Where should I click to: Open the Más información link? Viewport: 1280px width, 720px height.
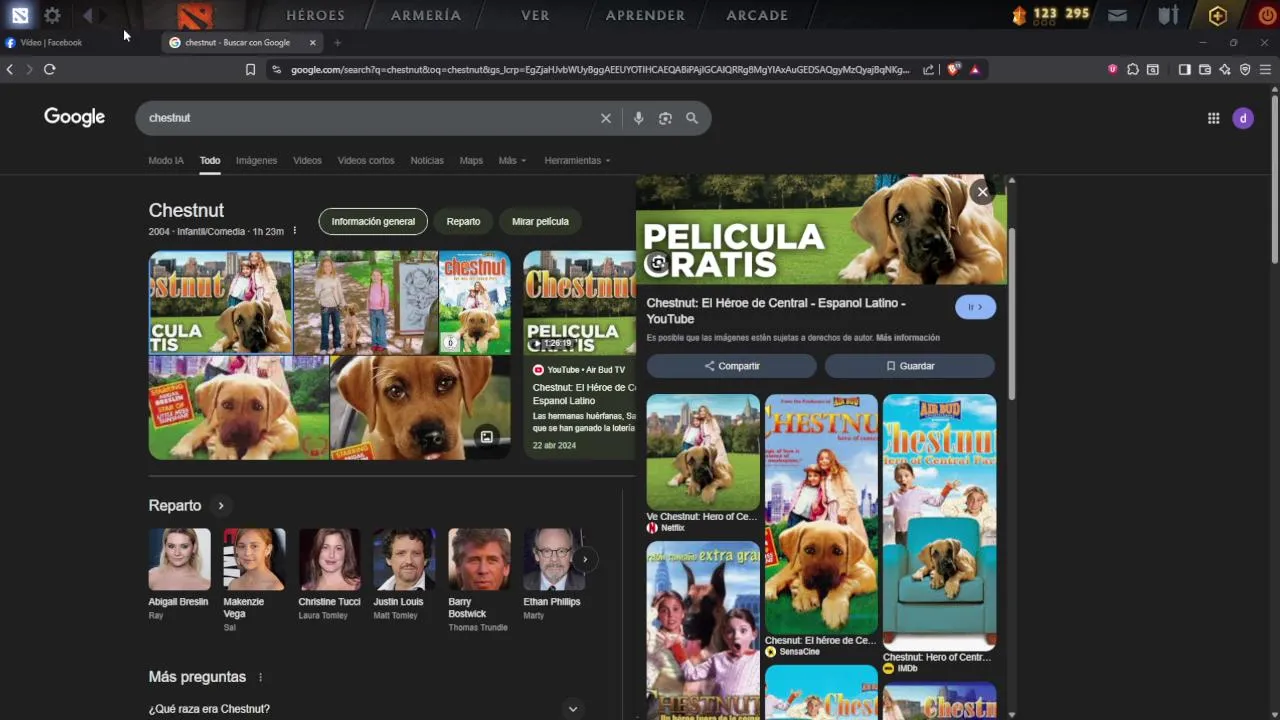click(907, 338)
